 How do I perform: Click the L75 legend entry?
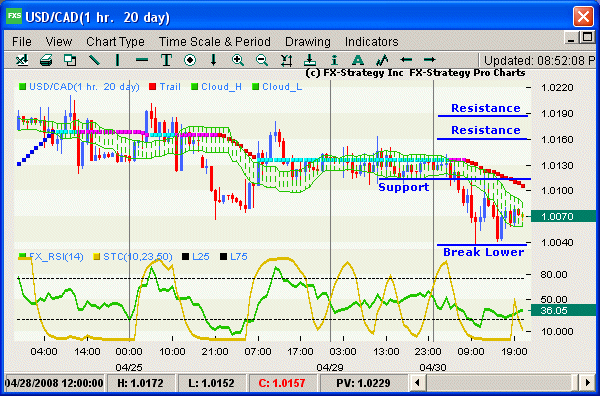point(233,257)
